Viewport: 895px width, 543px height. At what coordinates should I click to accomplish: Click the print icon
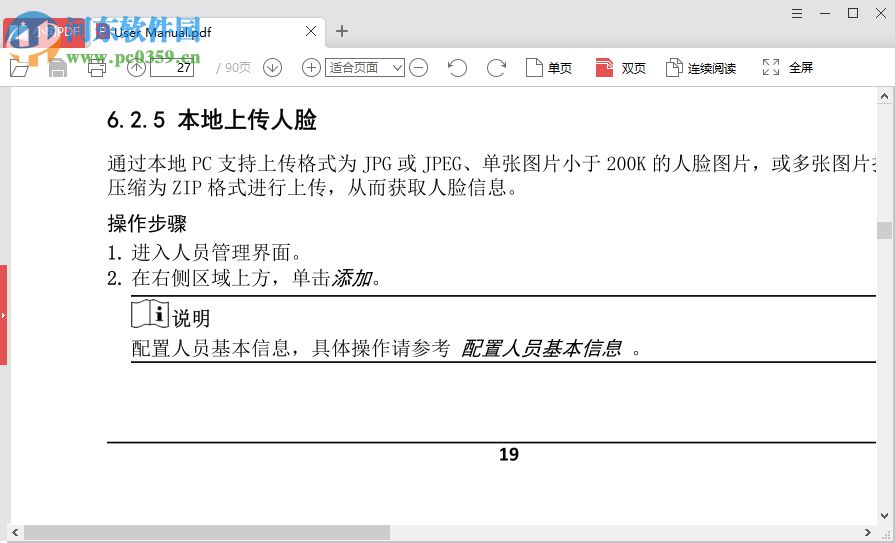(x=96, y=68)
